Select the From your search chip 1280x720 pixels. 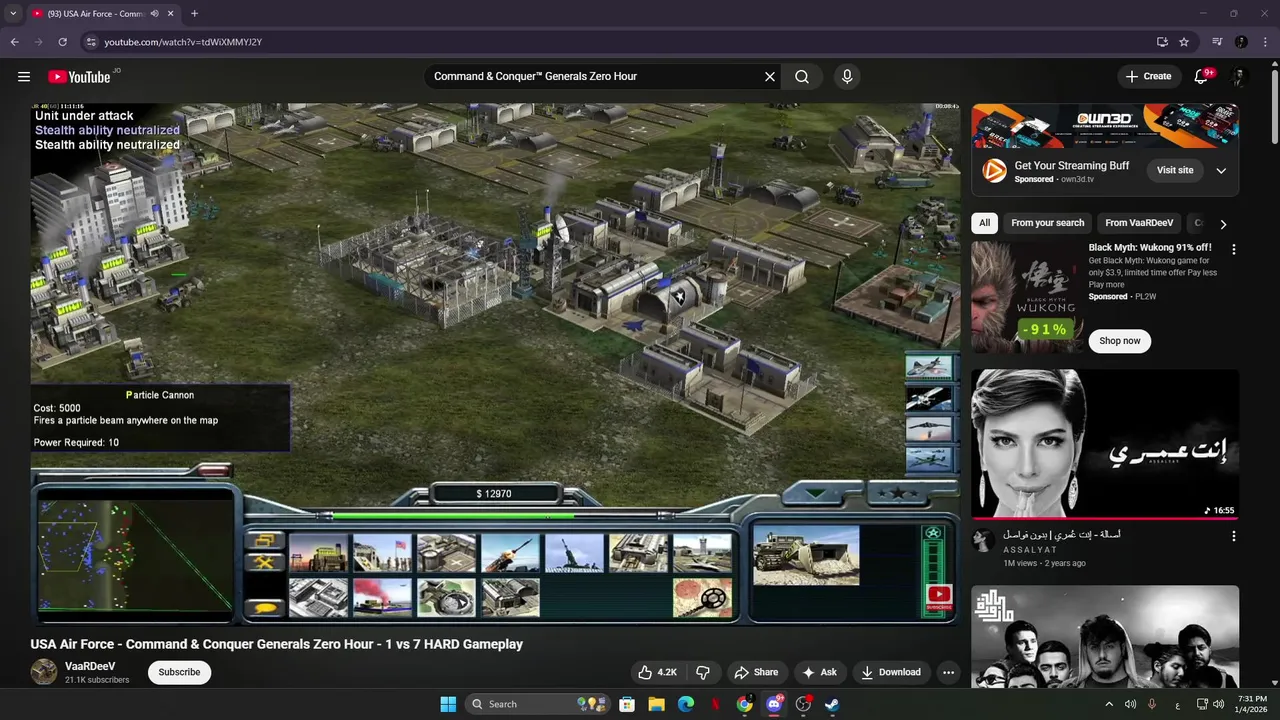(x=1047, y=223)
